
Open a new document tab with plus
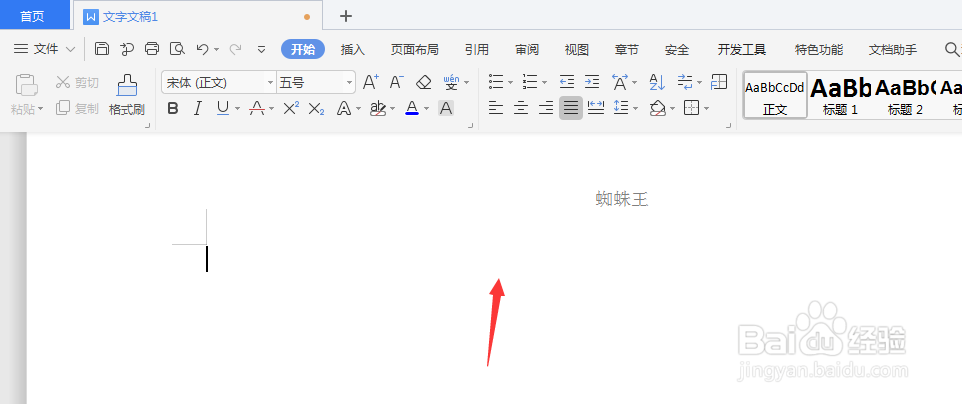(346, 16)
